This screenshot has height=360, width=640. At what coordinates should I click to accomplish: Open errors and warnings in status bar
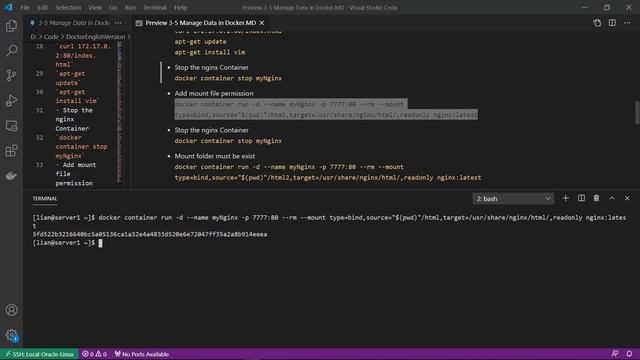coord(94,354)
